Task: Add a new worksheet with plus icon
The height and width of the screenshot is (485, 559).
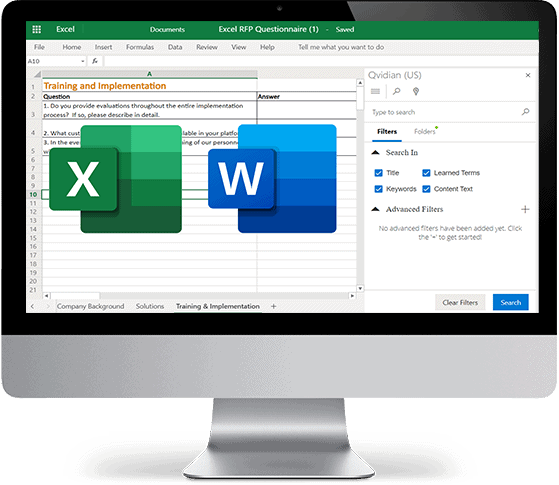Action: point(273,306)
